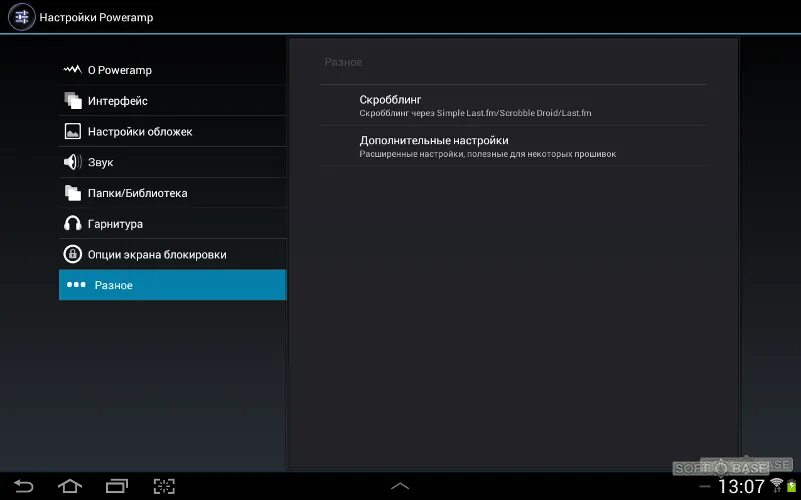Open the Скробблинг setting

point(513,105)
